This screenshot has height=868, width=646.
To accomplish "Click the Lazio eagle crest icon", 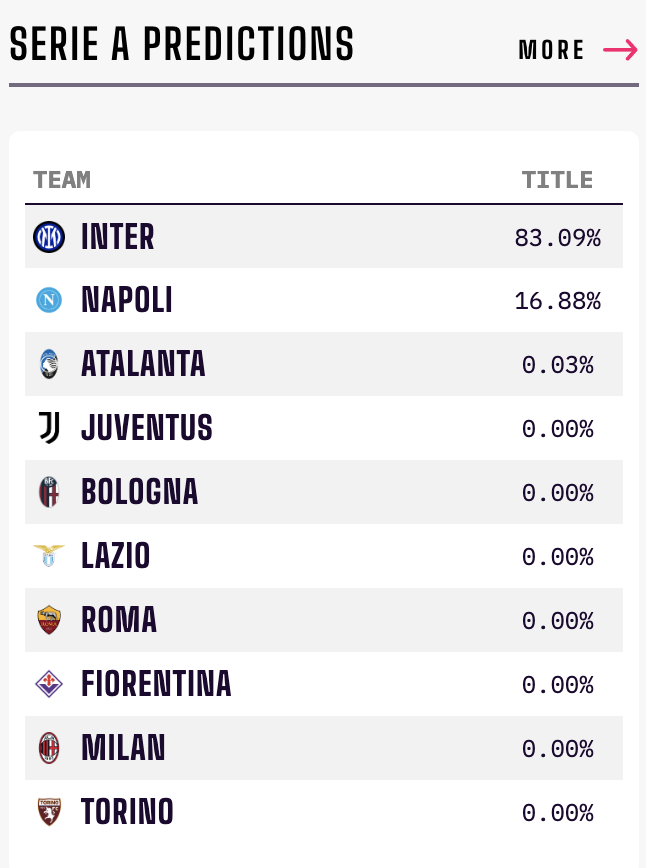I will (49, 556).
